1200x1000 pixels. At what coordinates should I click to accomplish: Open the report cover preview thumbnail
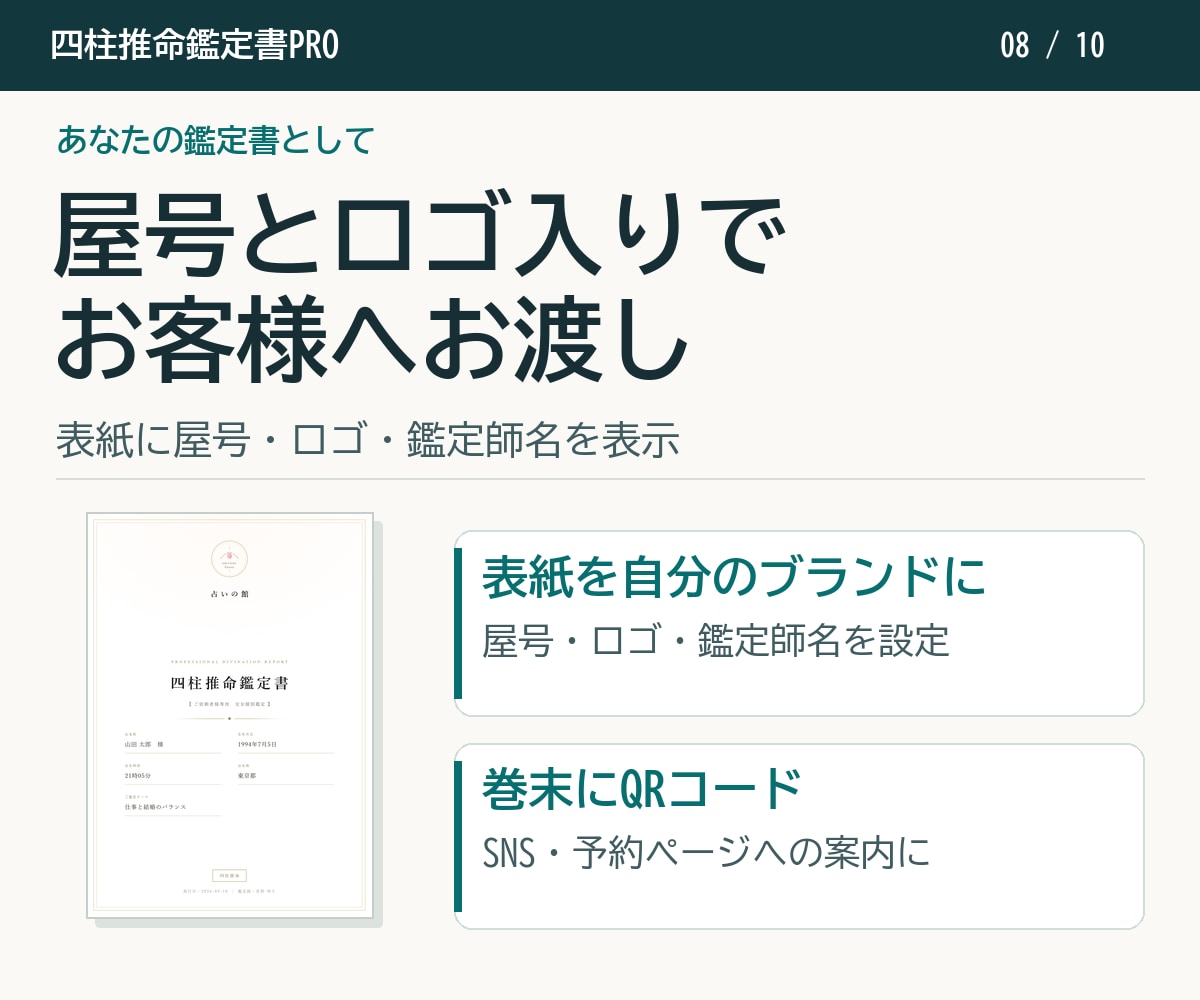click(230, 715)
